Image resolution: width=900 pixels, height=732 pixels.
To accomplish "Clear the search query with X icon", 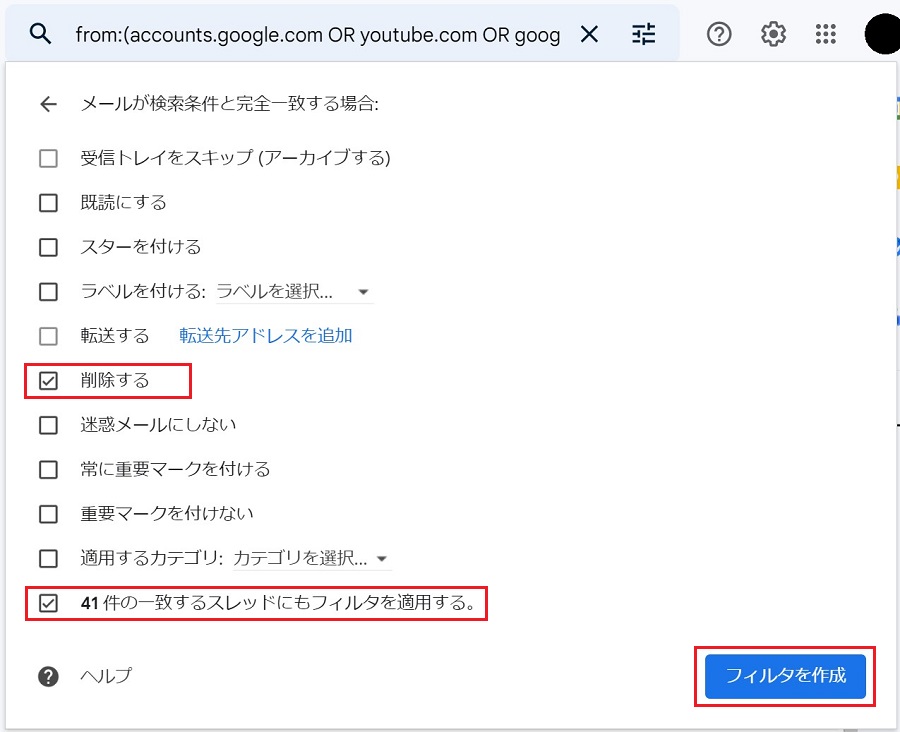I will 589,34.
